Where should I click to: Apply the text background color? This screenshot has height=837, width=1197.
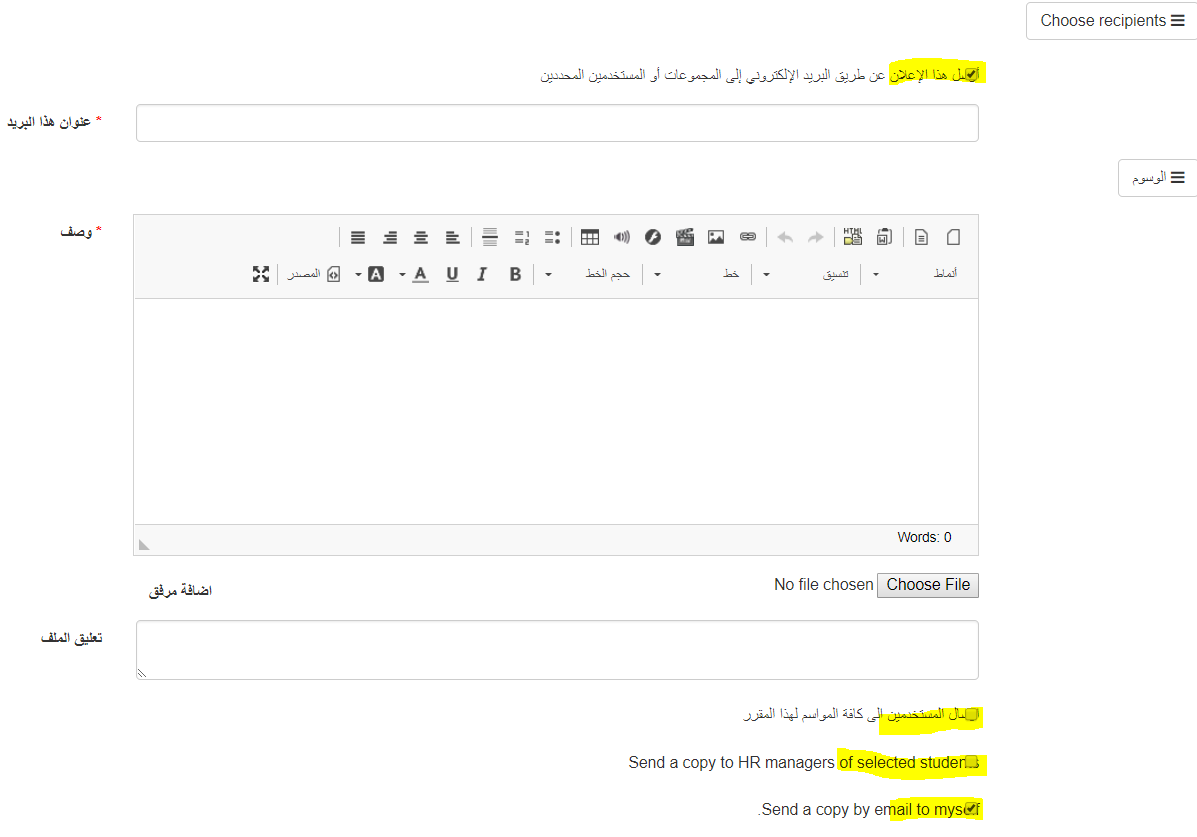point(376,274)
